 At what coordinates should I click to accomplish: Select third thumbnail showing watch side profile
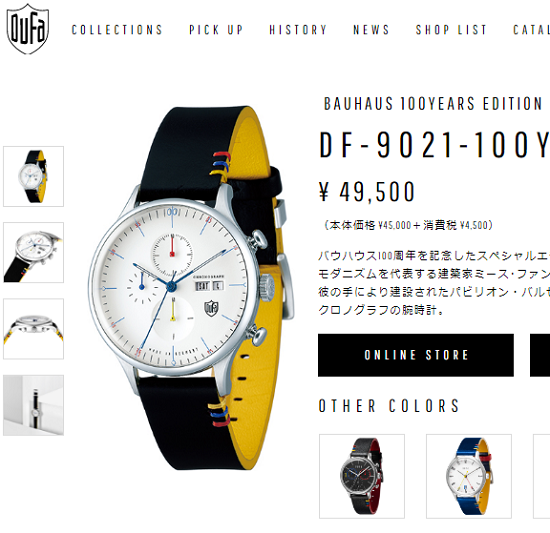pyautogui.click(x=33, y=329)
